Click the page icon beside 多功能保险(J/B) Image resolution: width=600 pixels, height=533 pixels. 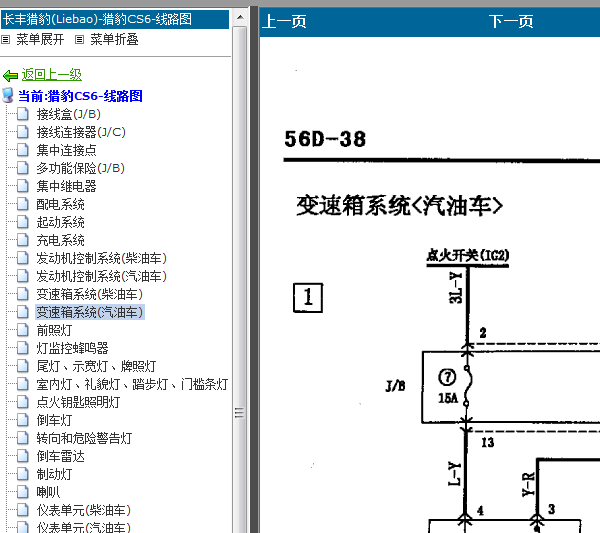coord(23,168)
